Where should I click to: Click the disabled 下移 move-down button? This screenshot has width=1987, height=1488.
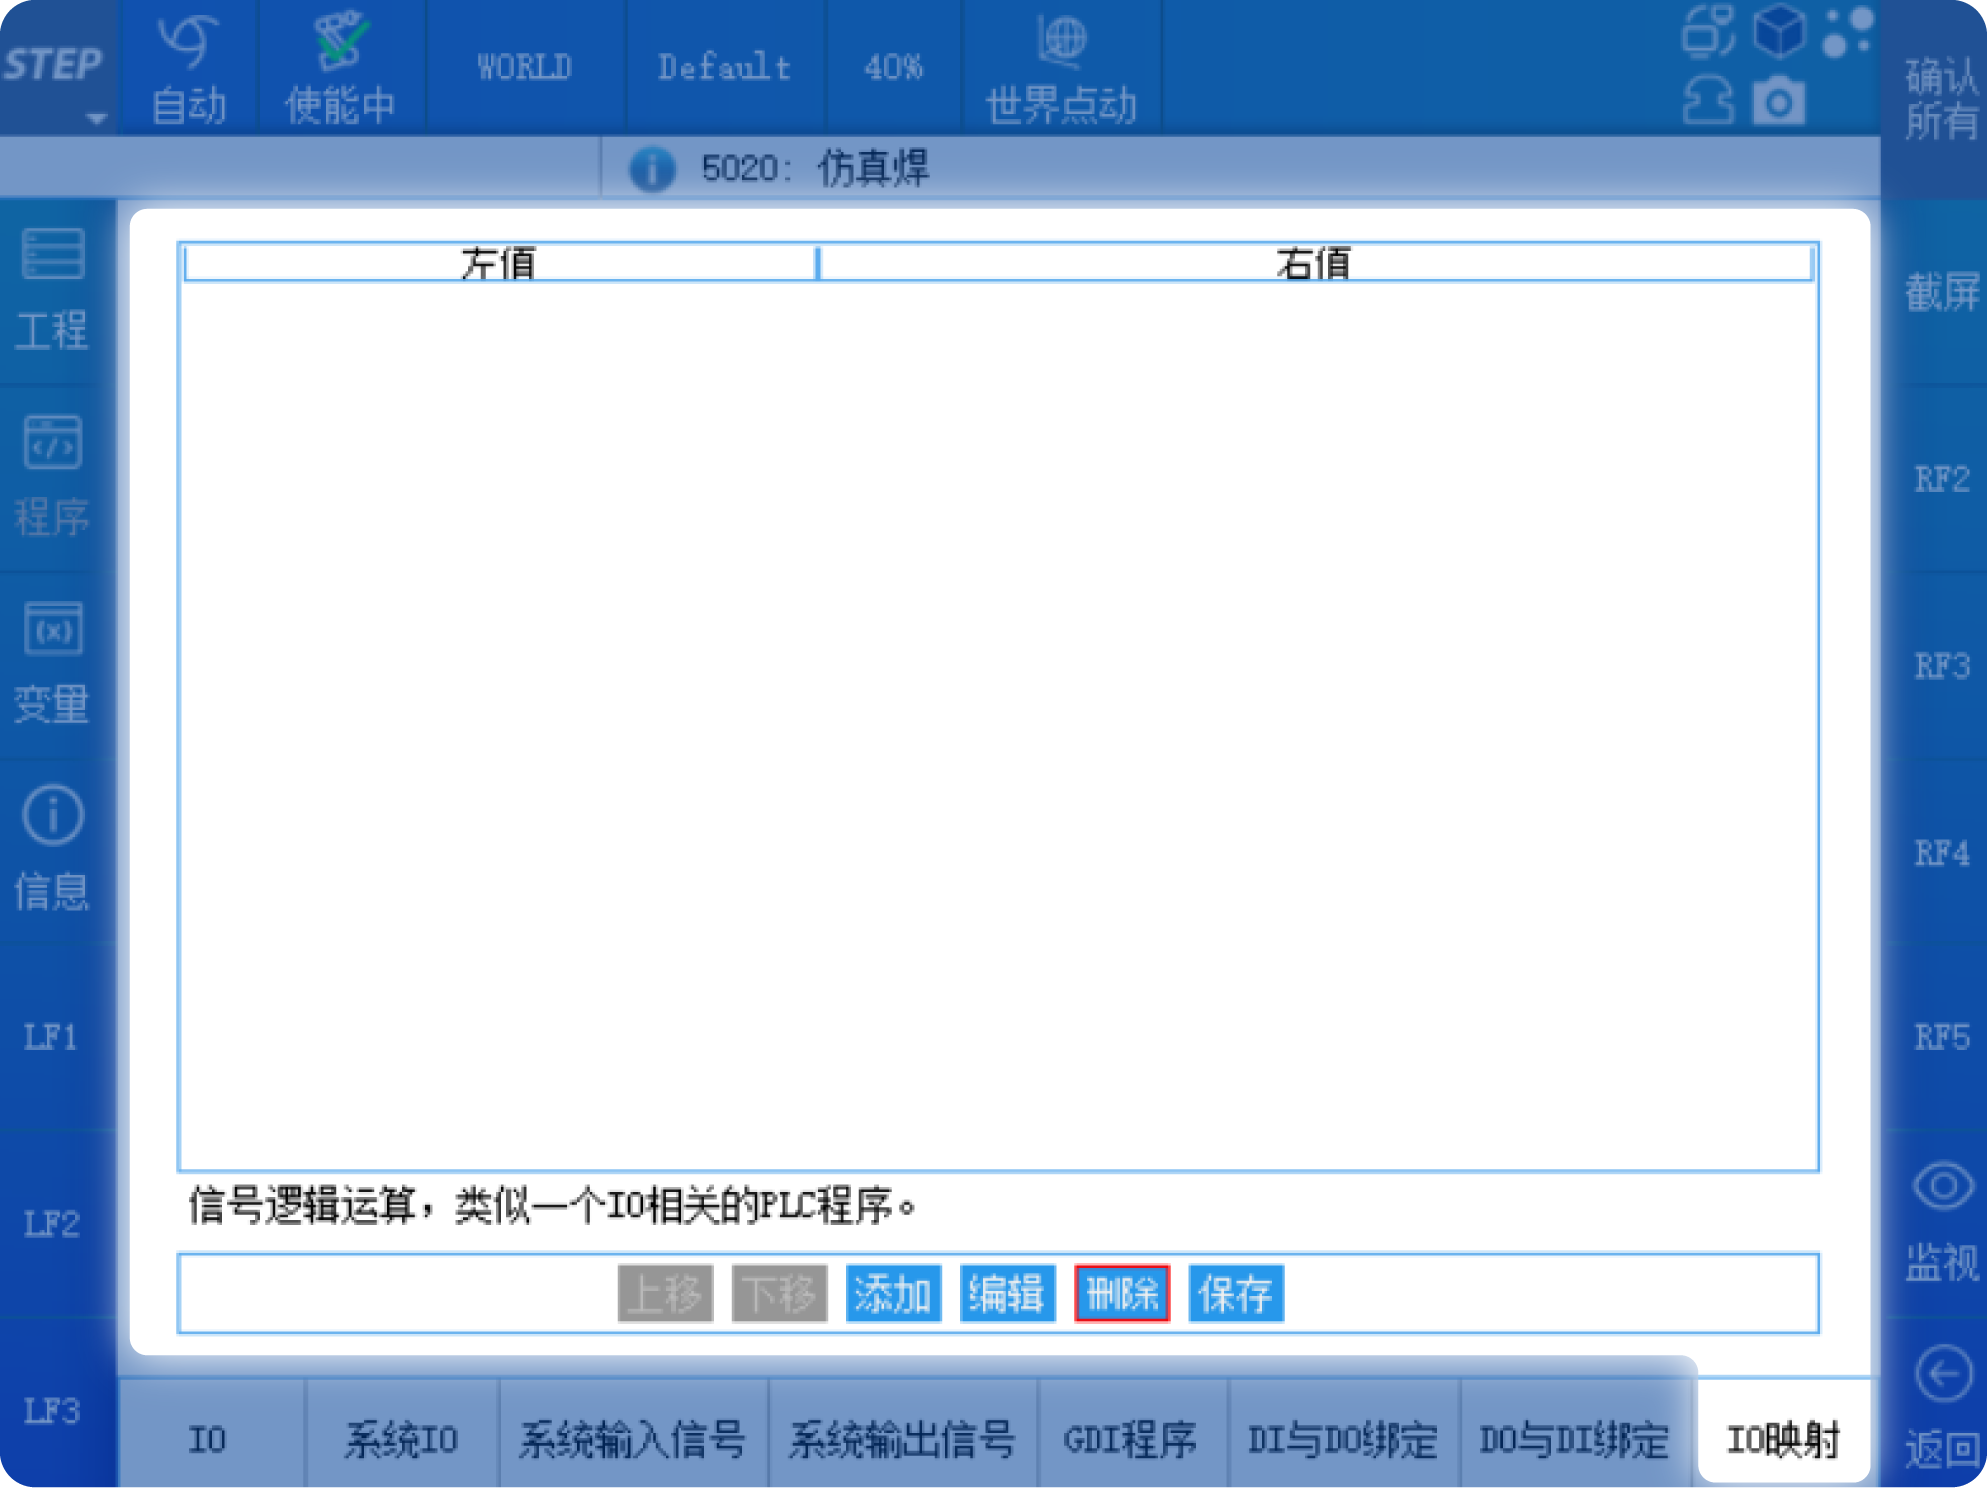coord(779,1294)
